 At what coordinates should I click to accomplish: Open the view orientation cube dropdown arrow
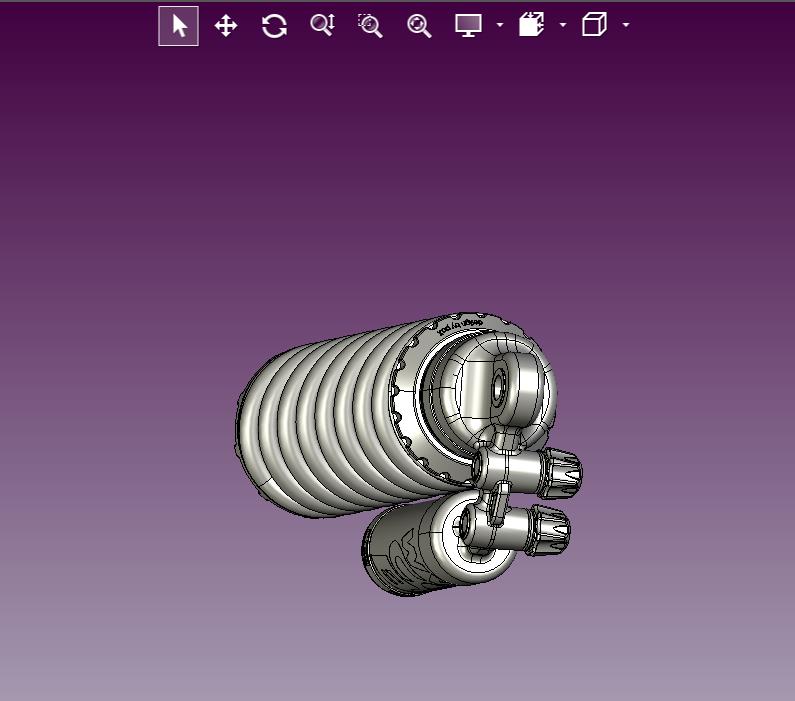pos(626,25)
